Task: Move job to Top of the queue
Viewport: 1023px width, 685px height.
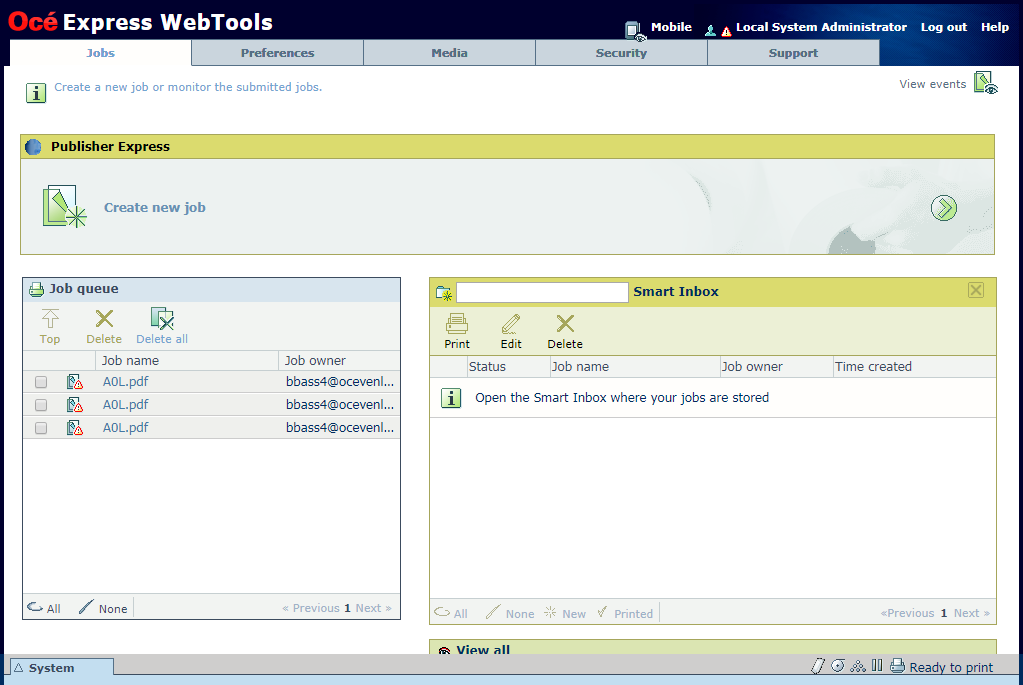Action: tap(50, 326)
